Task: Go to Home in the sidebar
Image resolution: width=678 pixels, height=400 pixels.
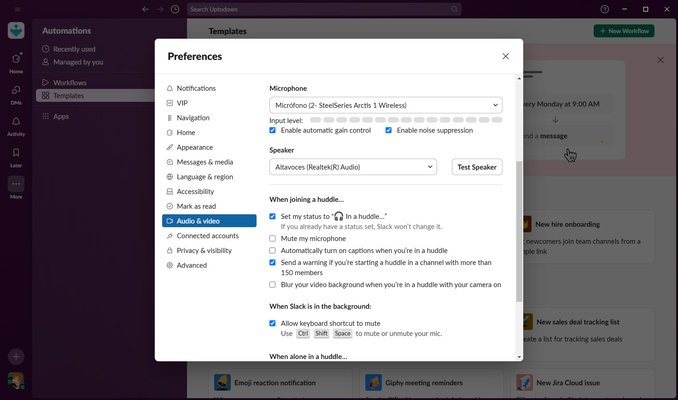Action: tap(16, 63)
